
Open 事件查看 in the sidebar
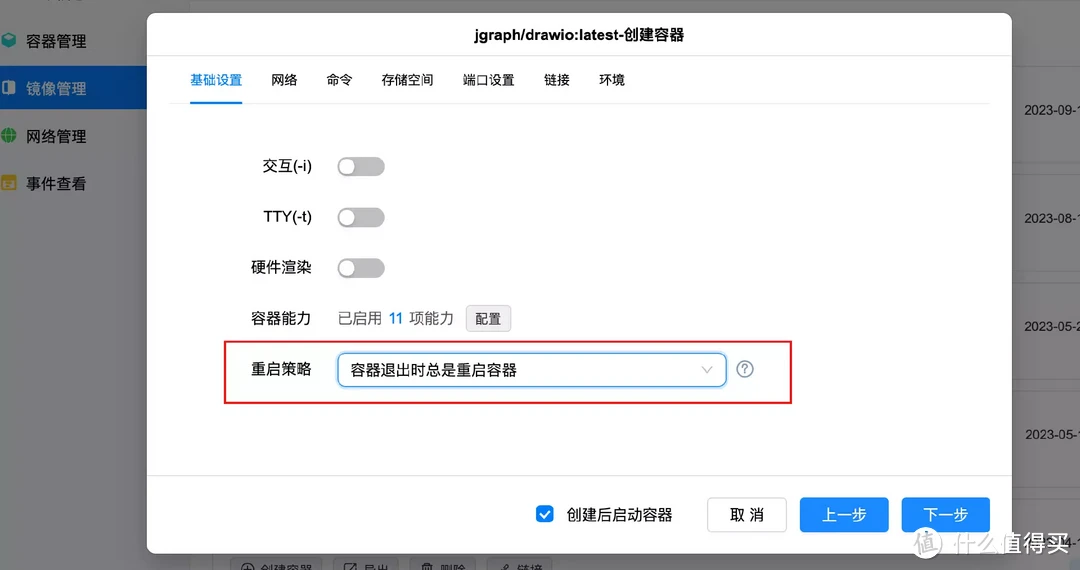[x=56, y=184]
